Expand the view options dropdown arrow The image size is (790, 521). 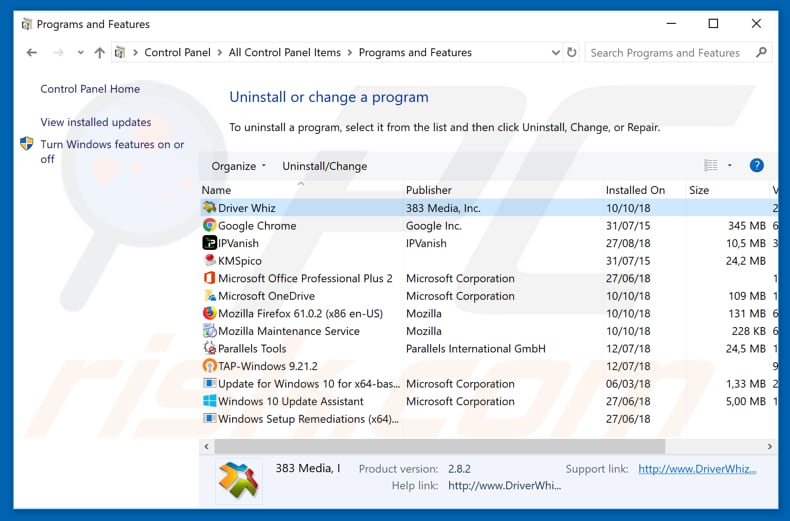pos(730,165)
